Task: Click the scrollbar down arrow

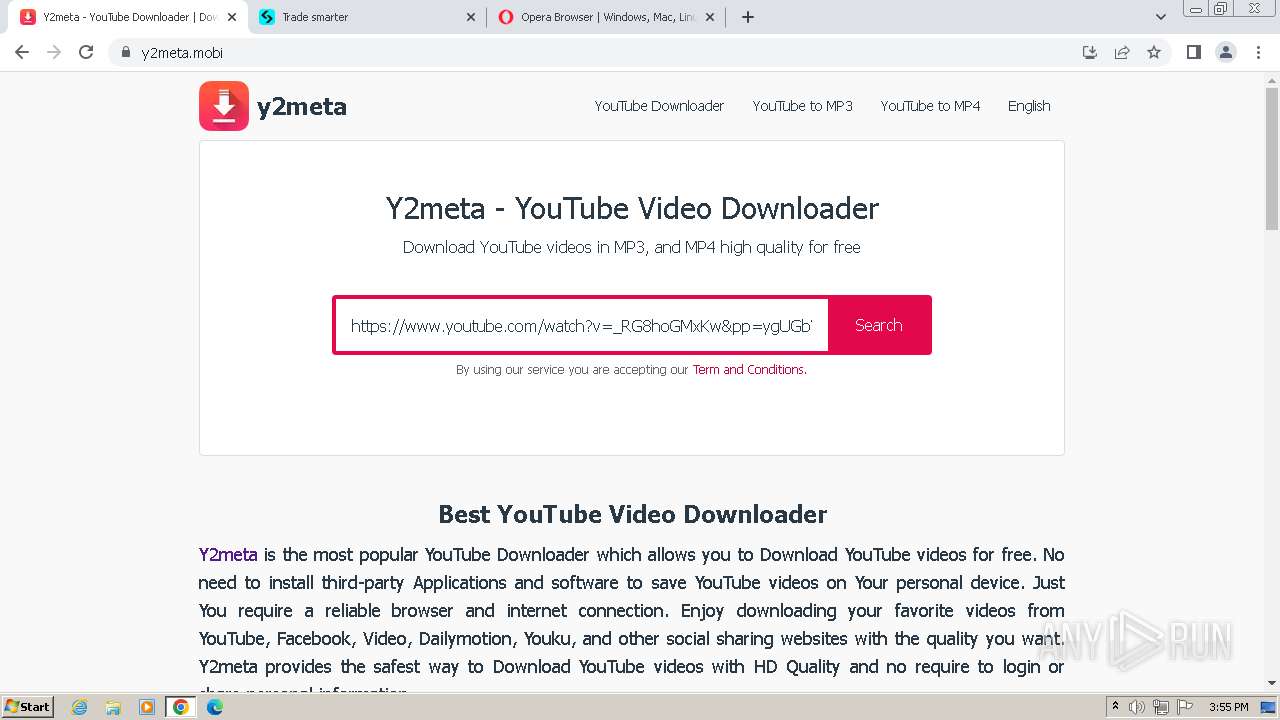Action: (1272, 684)
